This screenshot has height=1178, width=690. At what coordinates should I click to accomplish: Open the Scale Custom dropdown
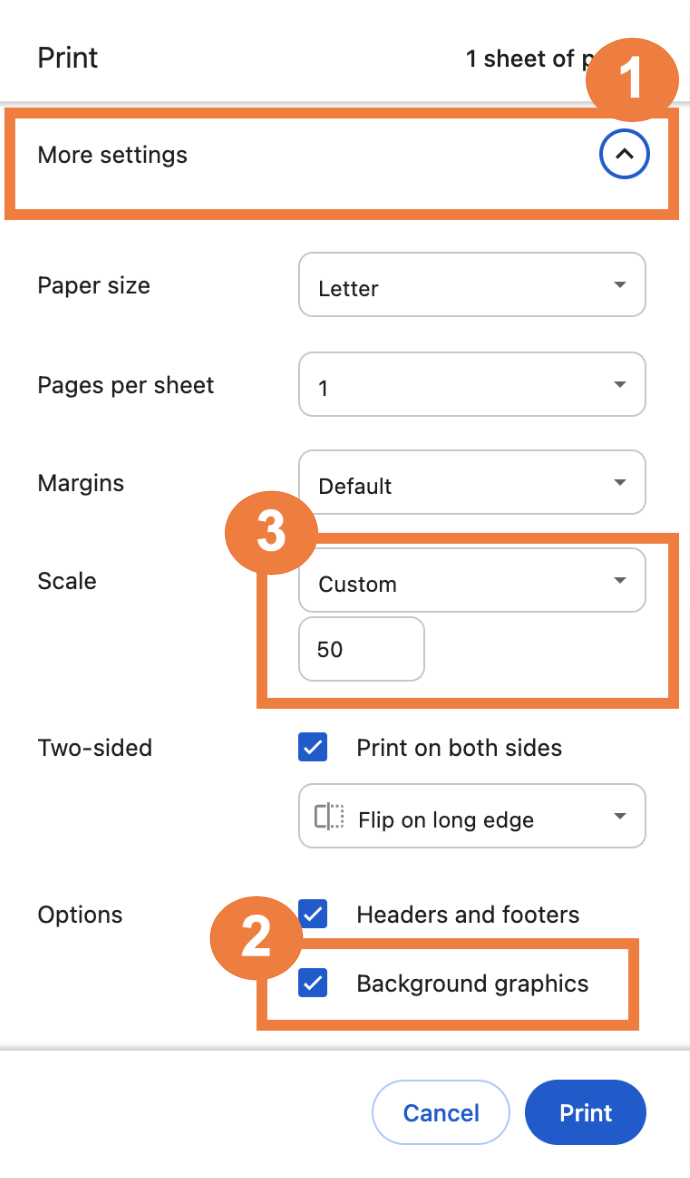[471, 582]
